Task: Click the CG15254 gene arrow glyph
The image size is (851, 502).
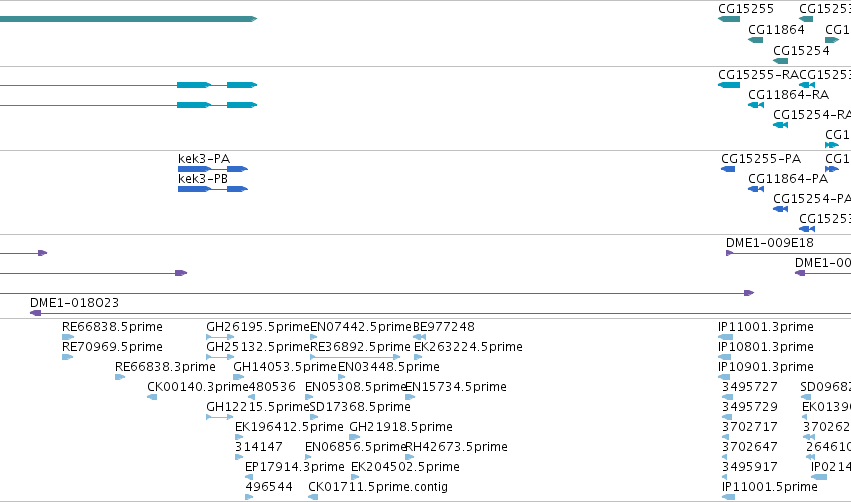Action: point(780,61)
